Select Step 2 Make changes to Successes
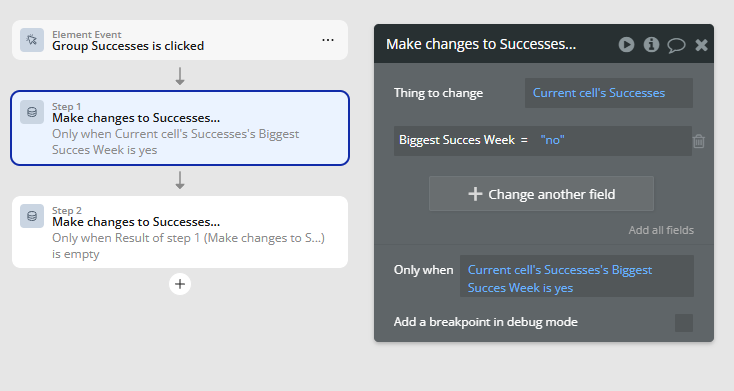This screenshot has width=734, height=391. (x=180, y=232)
